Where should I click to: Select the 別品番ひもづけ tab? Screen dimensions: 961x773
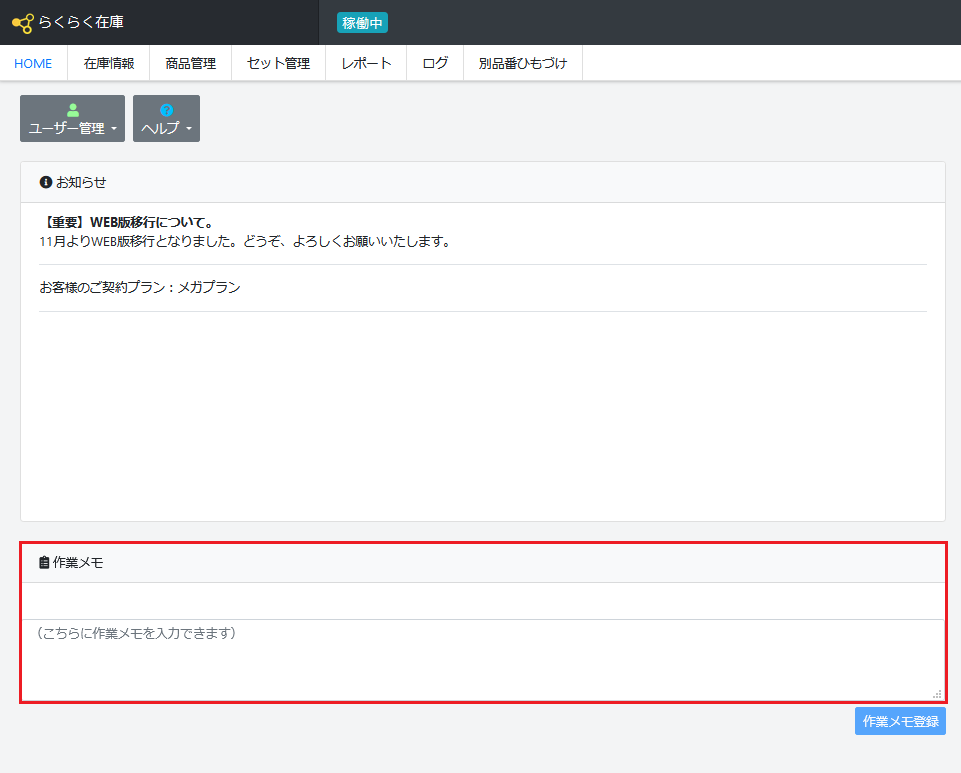(x=523, y=63)
